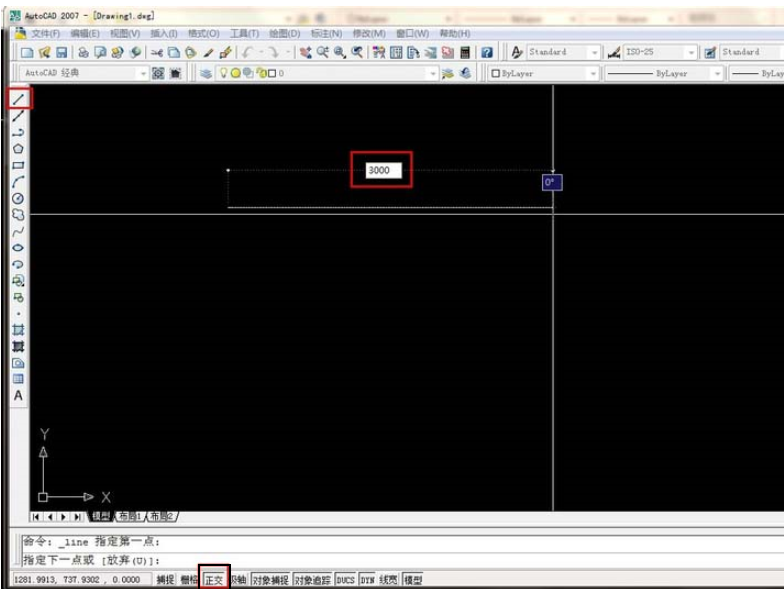
Task: Open the ByLayer linetype dropdown
Action: pos(718,74)
